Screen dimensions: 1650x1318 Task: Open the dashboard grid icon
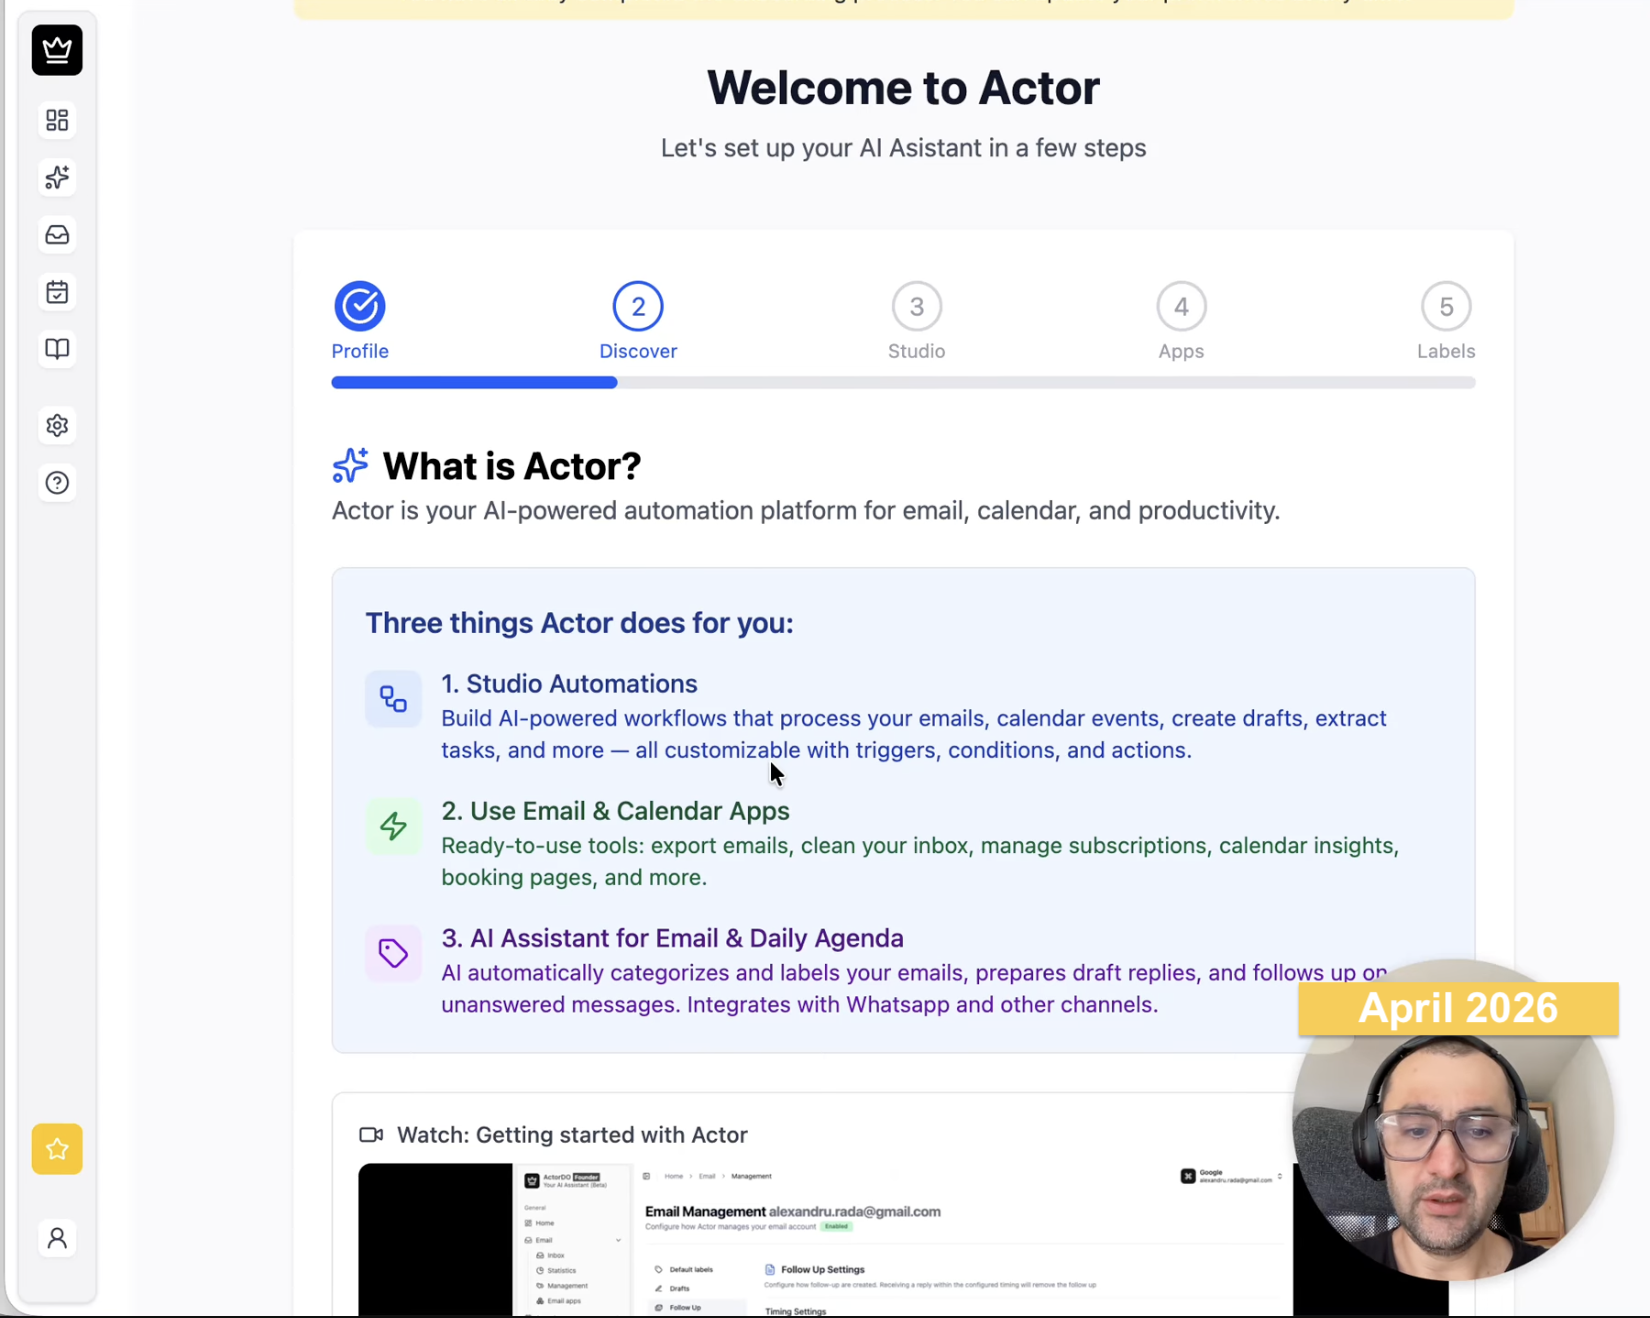57,120
